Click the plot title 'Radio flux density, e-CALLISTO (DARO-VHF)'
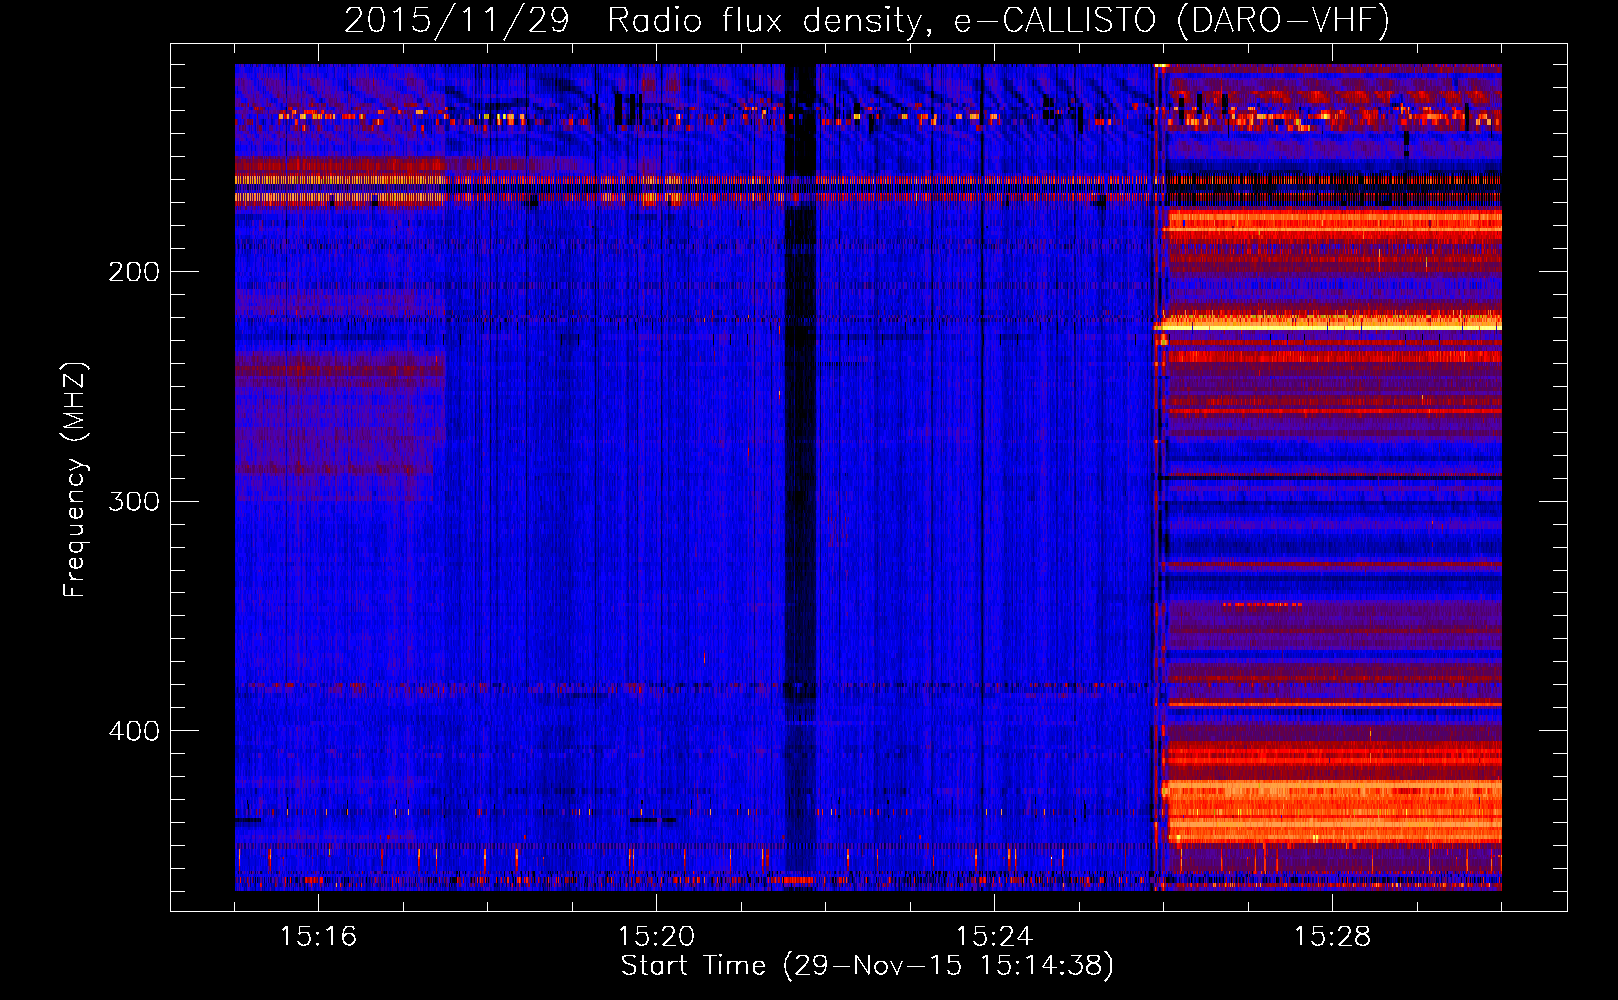Image resolution: width=1618 pixels, height=1000 pixels. pos(998,20)
